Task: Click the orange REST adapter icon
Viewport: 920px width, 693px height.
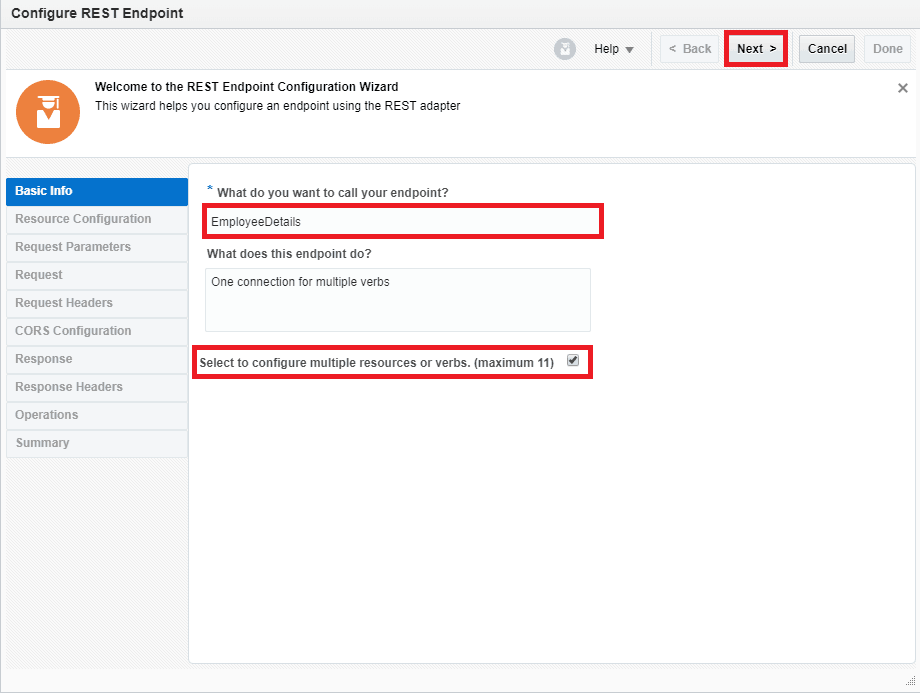Action: [47, 111]
